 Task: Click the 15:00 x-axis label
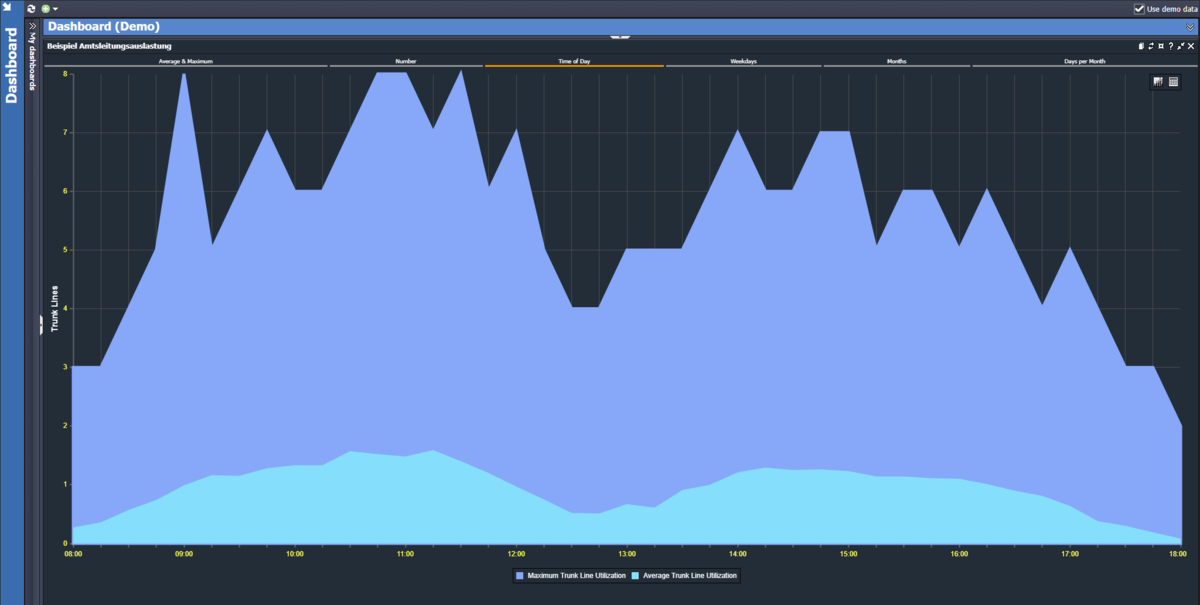pyautogui.click(x=848, y=553)
